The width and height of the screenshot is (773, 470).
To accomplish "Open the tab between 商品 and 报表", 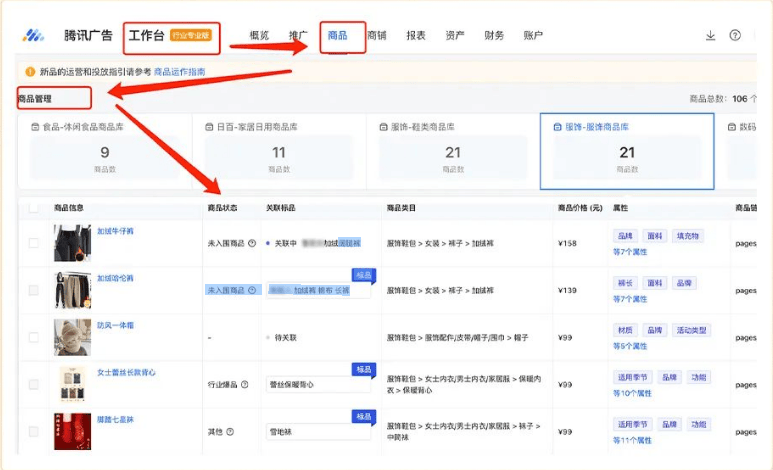I will click(377, 36).
